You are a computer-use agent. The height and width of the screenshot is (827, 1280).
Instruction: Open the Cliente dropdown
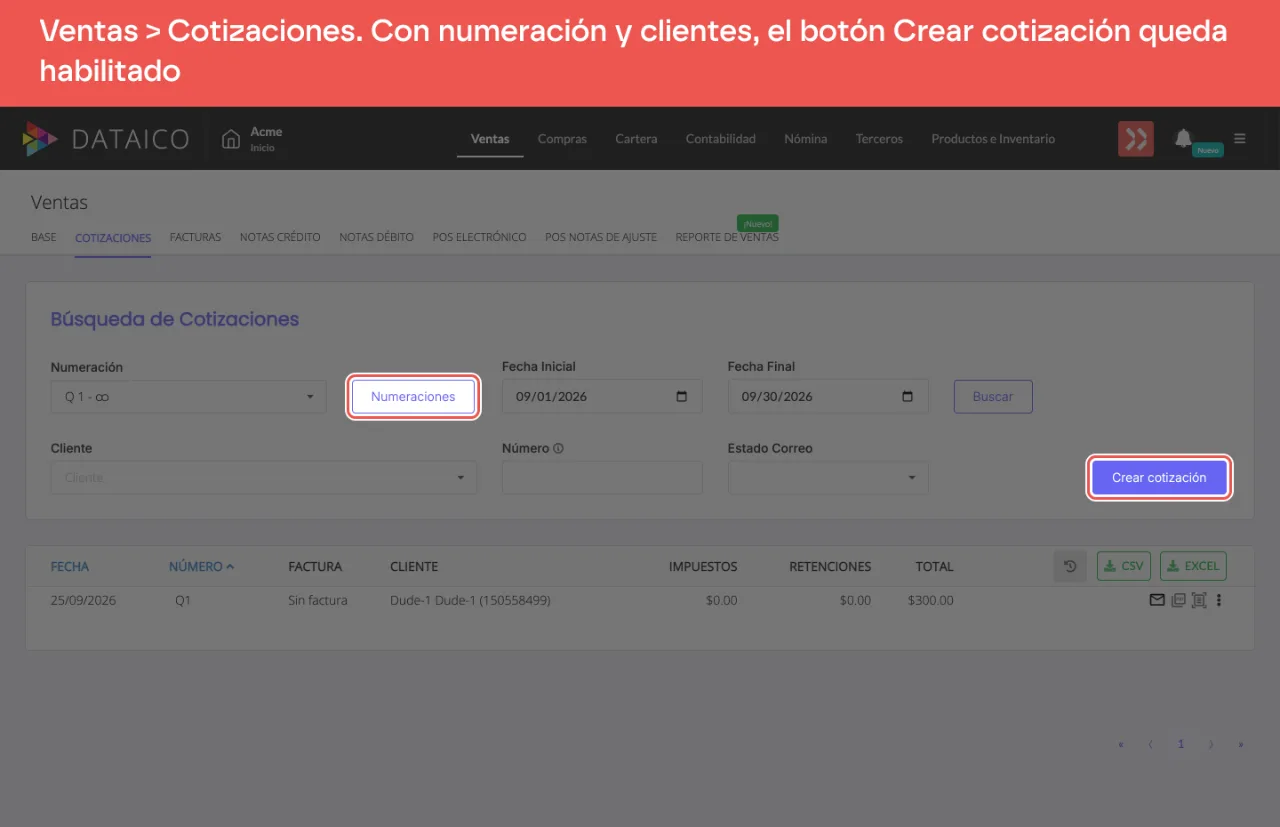264,477
